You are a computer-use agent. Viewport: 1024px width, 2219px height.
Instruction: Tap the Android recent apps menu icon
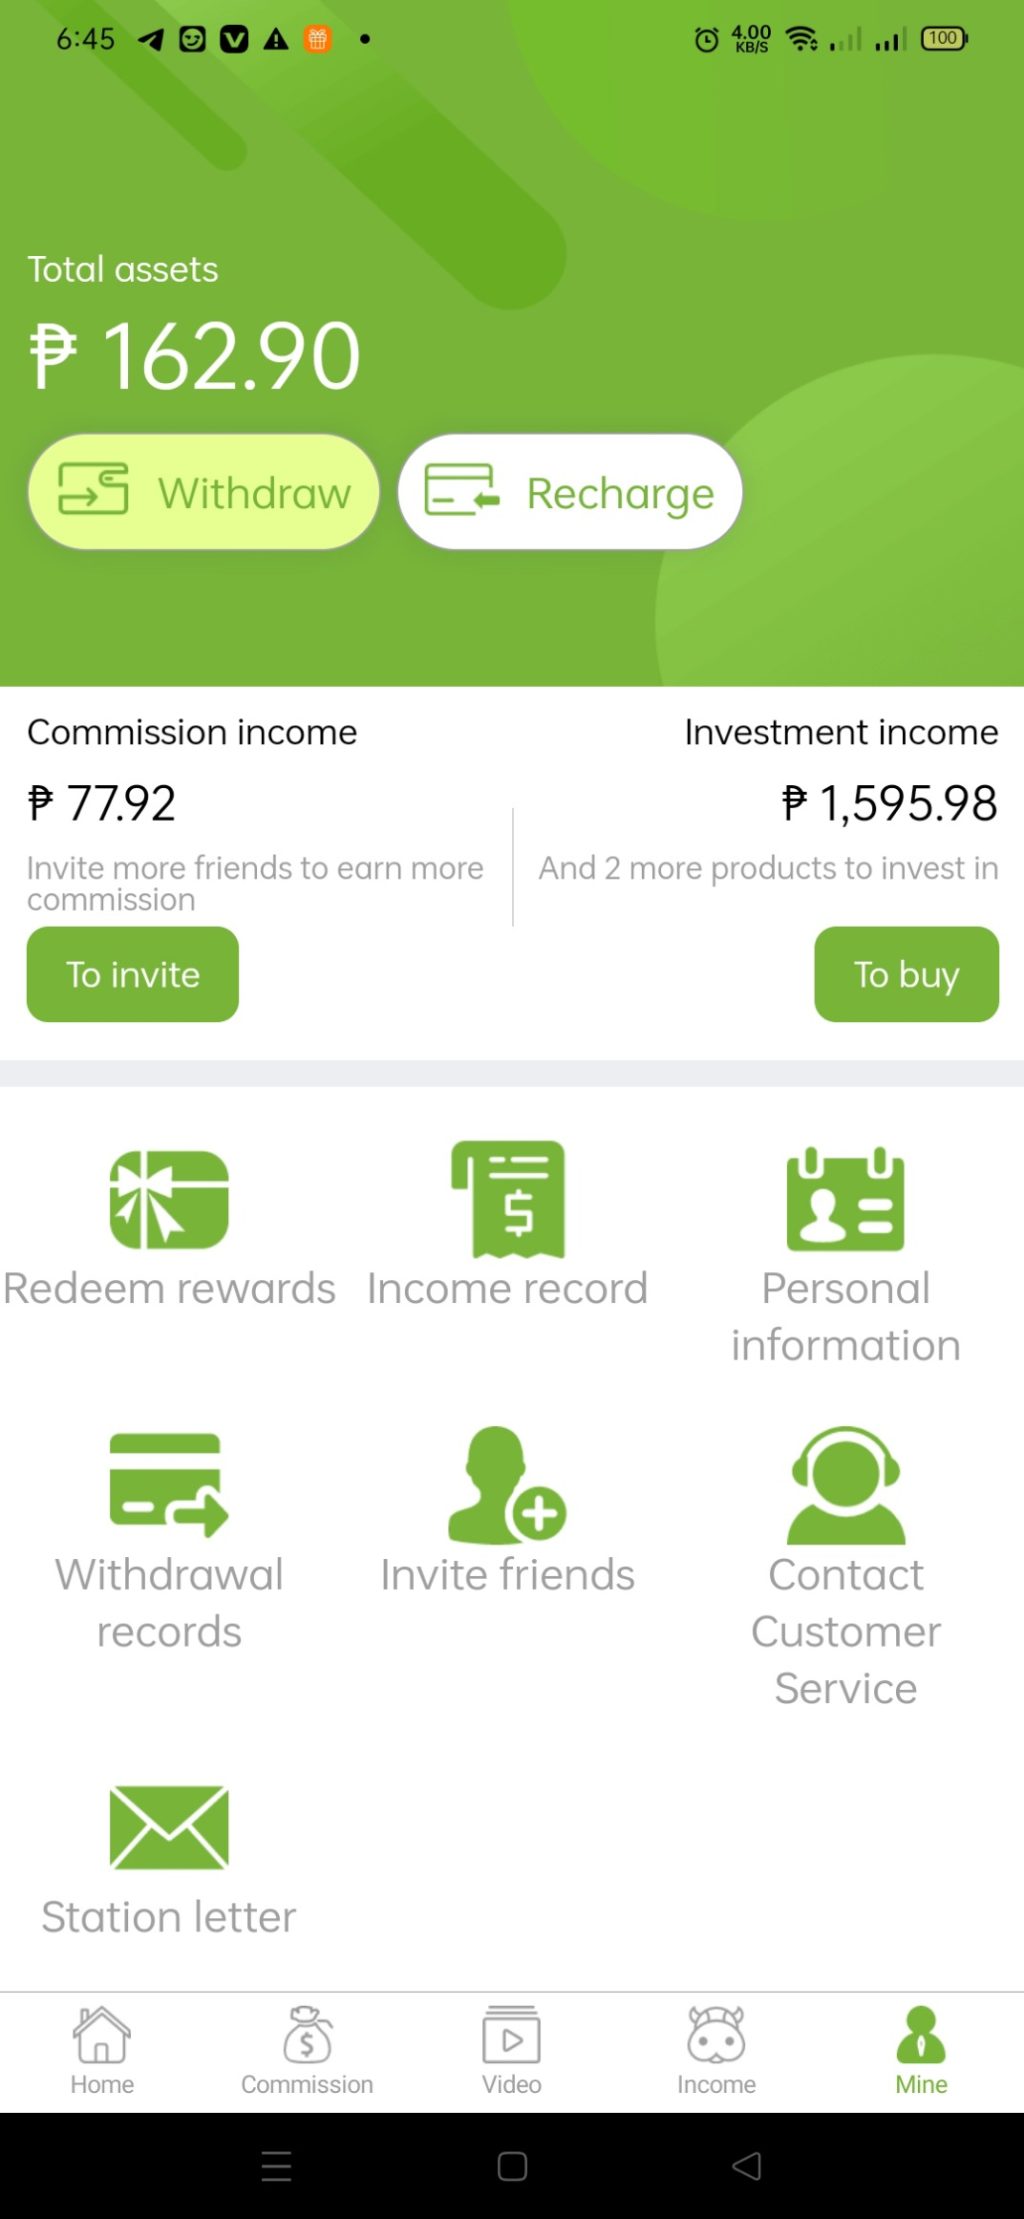point(276,2166)
